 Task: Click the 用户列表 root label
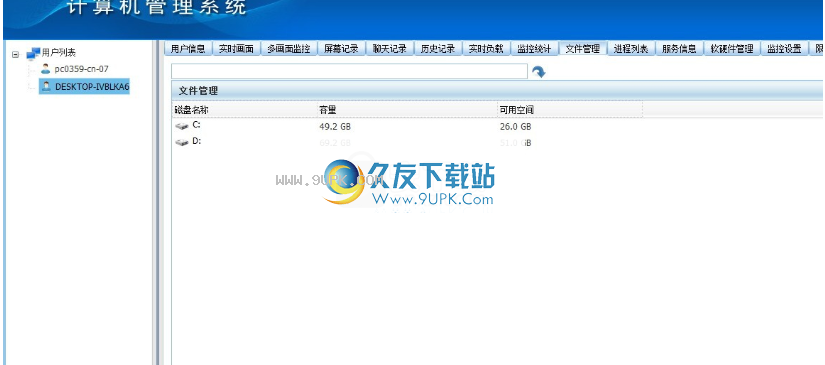click(x=58, y=53)
